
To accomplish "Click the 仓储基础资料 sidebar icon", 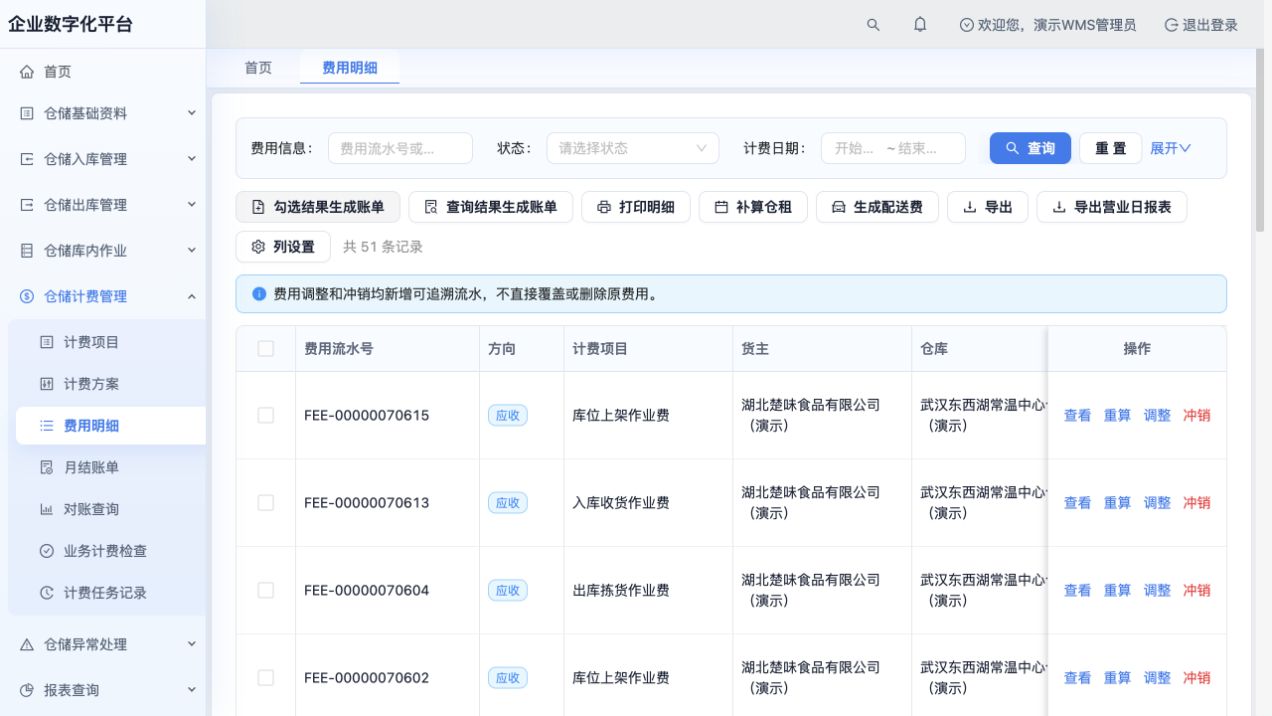I will point(27,114).
